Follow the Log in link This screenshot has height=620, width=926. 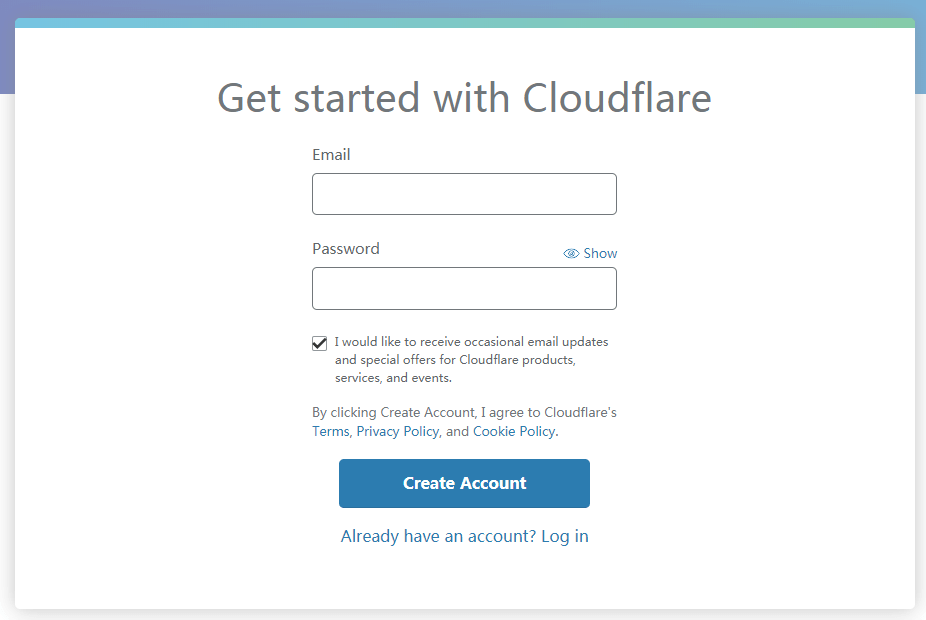pos(565,537)
